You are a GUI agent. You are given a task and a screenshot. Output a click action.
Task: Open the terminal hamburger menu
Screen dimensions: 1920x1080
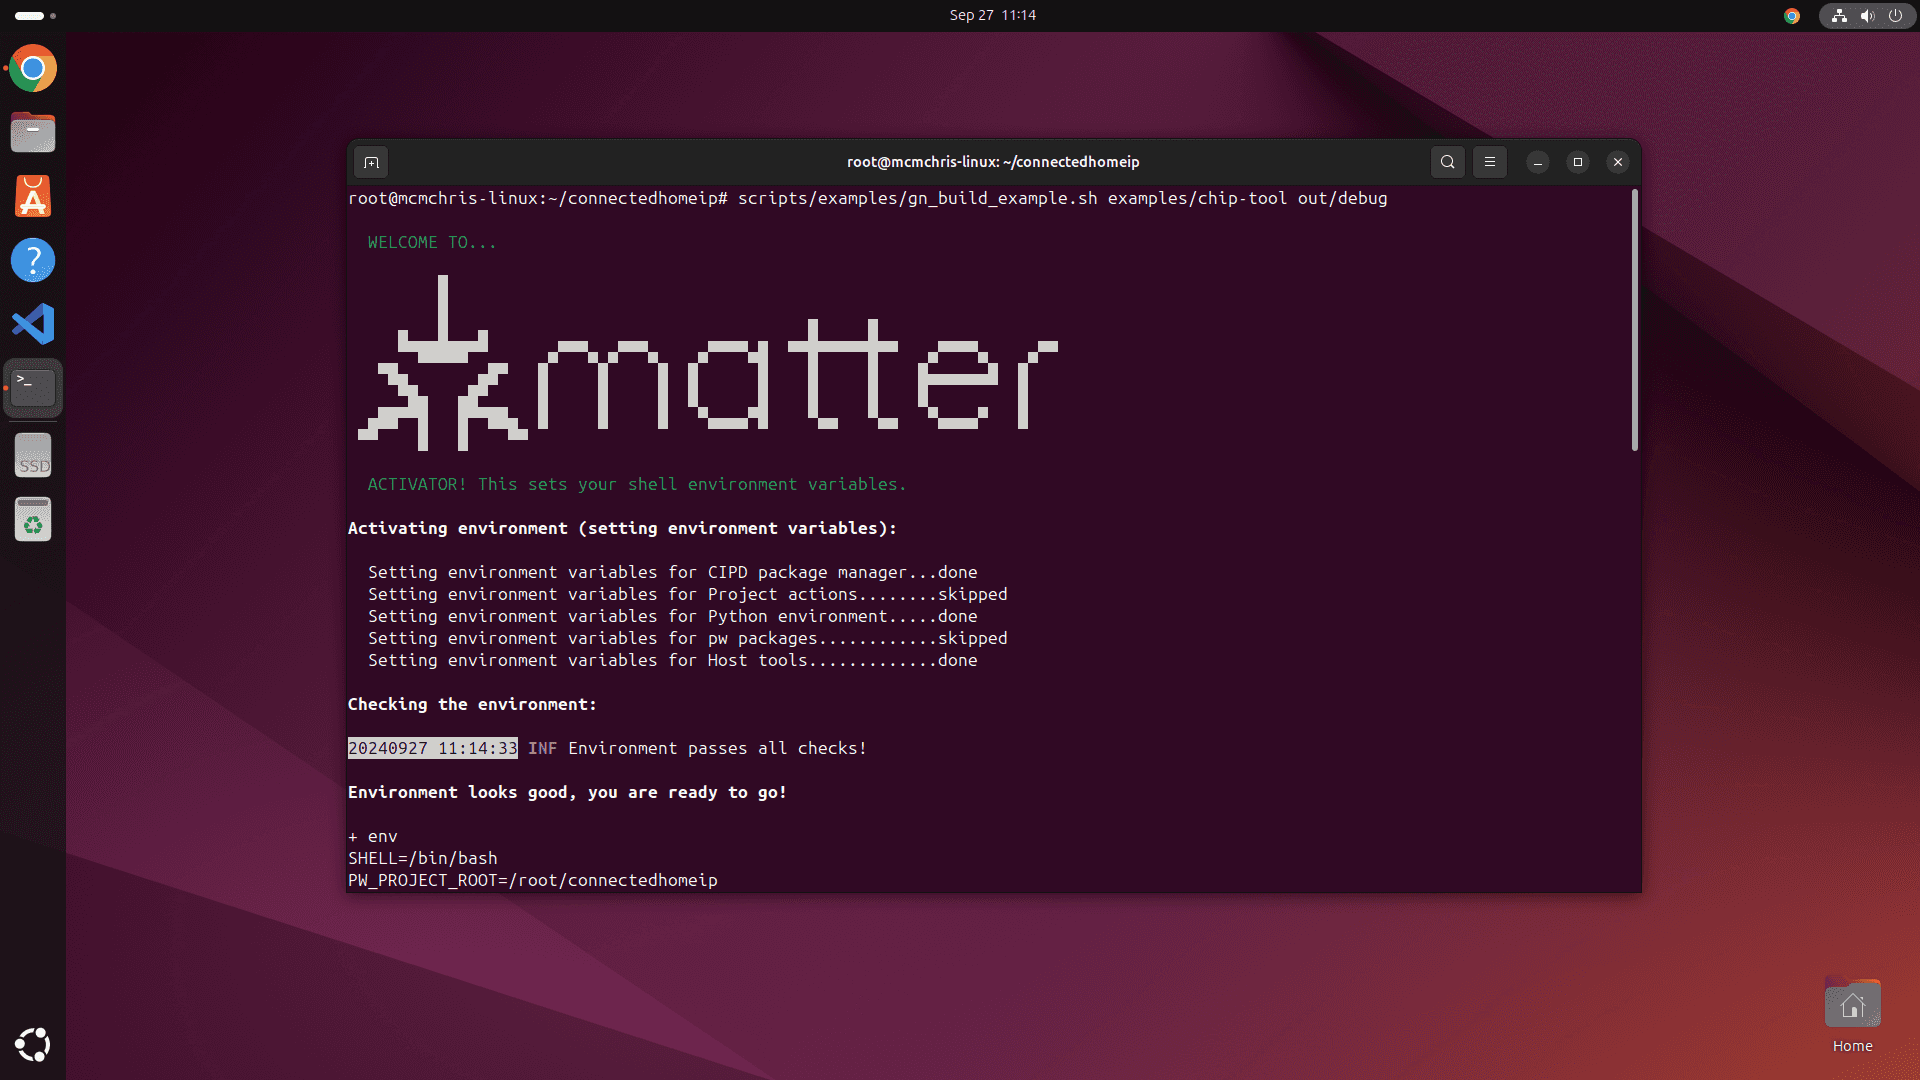click(x=1489, y=162)
